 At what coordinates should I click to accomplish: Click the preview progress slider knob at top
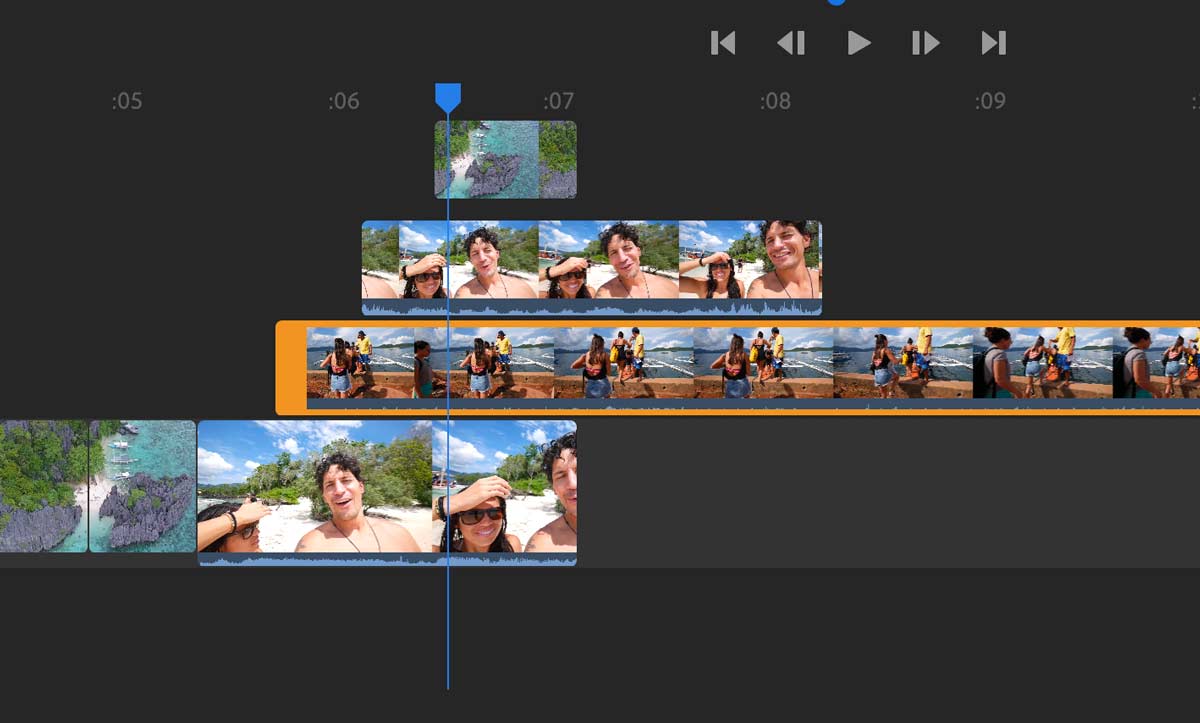click(x=837, y=2)
